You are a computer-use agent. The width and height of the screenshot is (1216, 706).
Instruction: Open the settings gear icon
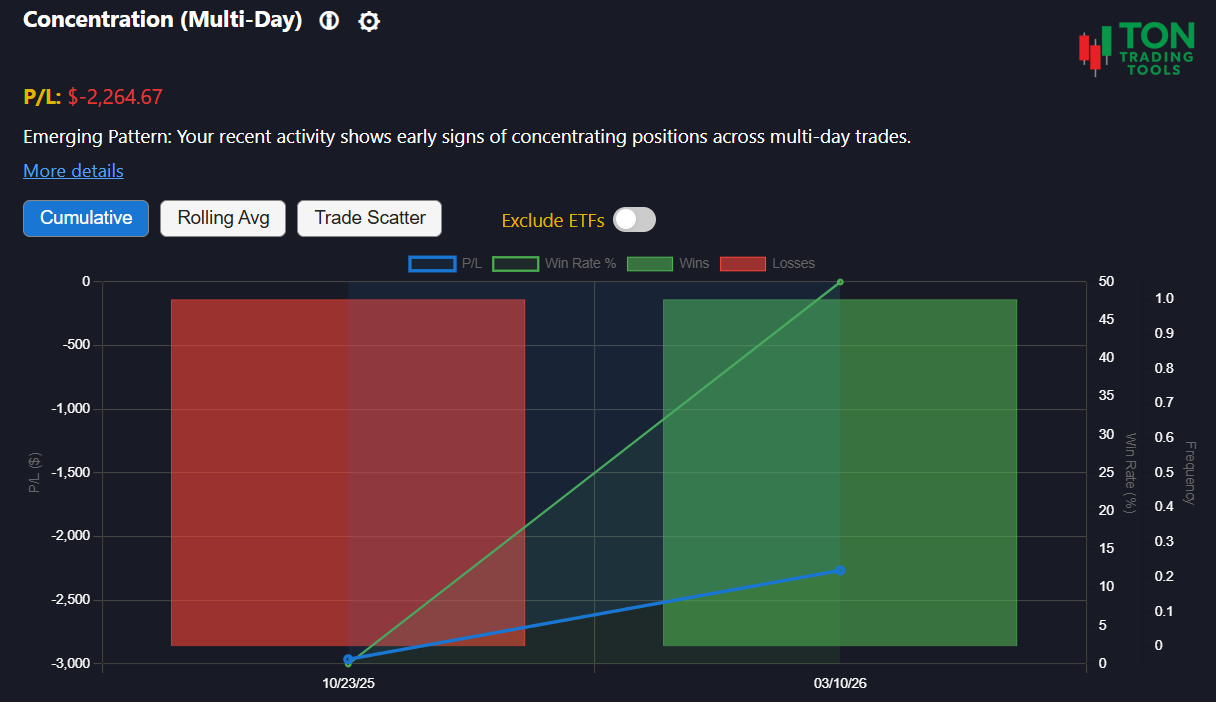[368, 20]
